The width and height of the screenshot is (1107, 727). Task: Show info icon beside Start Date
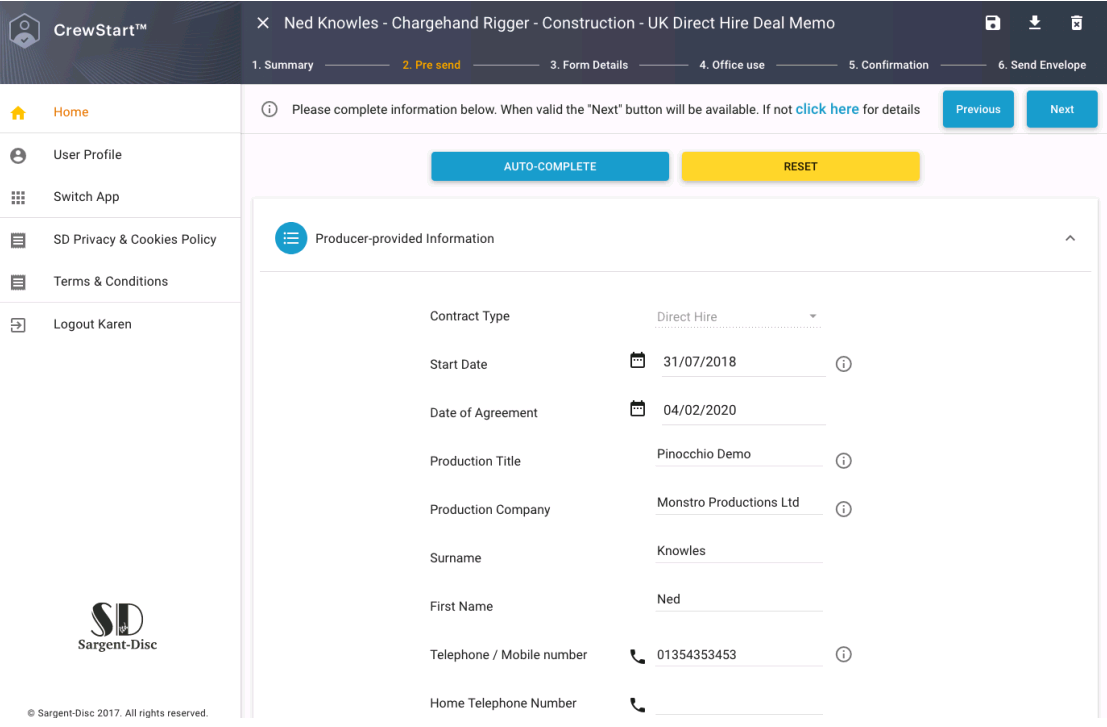point(843,364)
